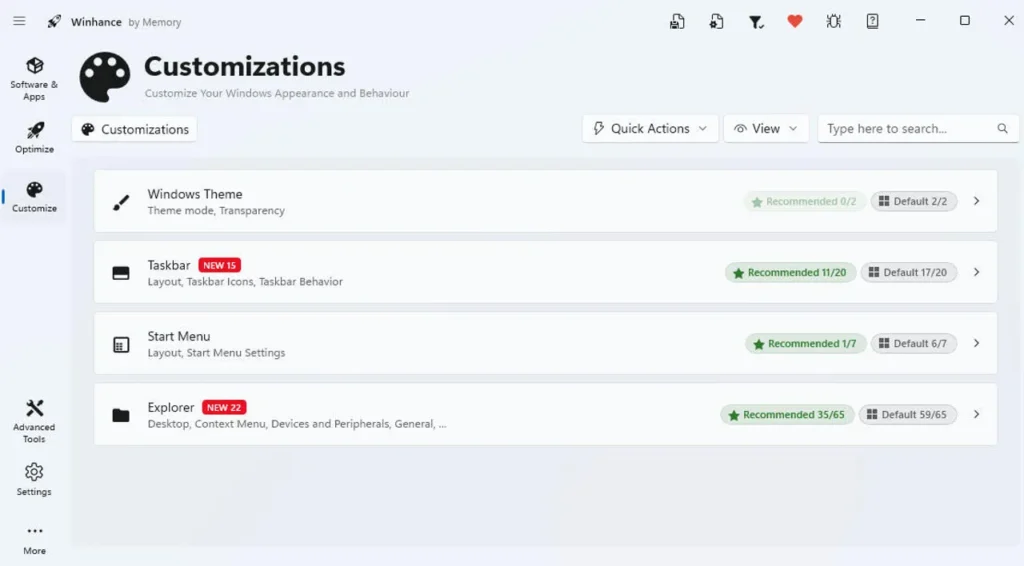
Task: Expand the Taskbar row chevron
Action: tap(976, 272)
